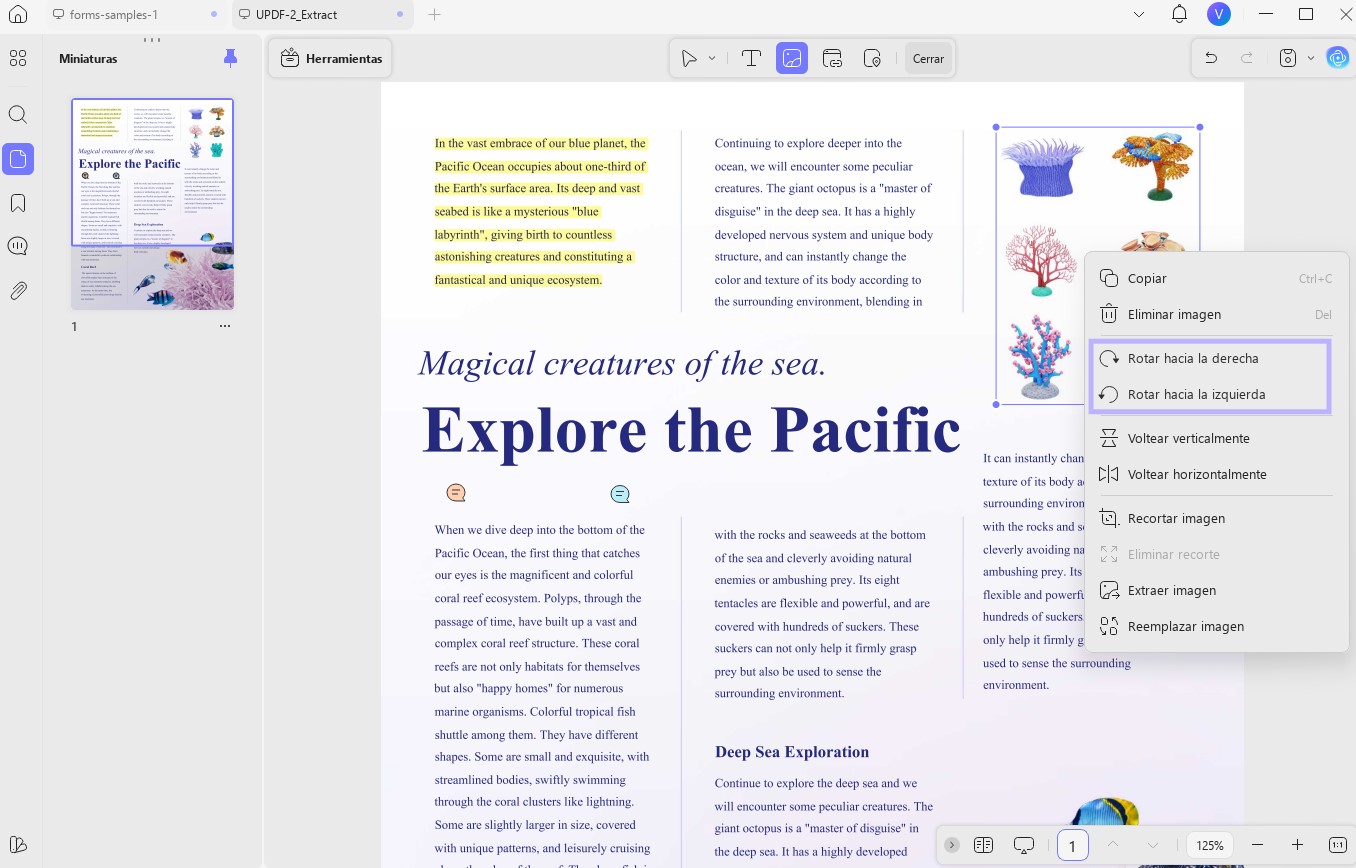This screenshot has height=868, width=1356.
Task: Collapse the bottom navigation bar arrow
Action: pos(951,845)
